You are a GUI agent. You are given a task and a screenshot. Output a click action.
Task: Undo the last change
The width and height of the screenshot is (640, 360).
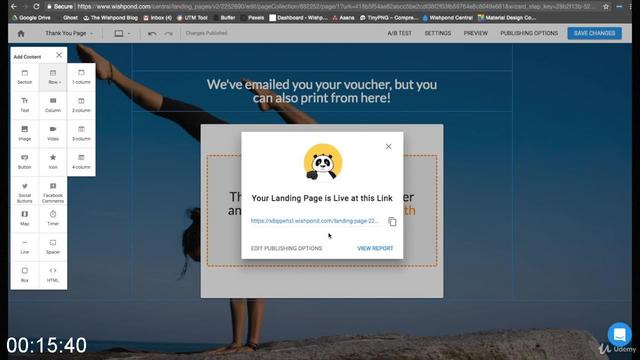[x=152, y=33]
